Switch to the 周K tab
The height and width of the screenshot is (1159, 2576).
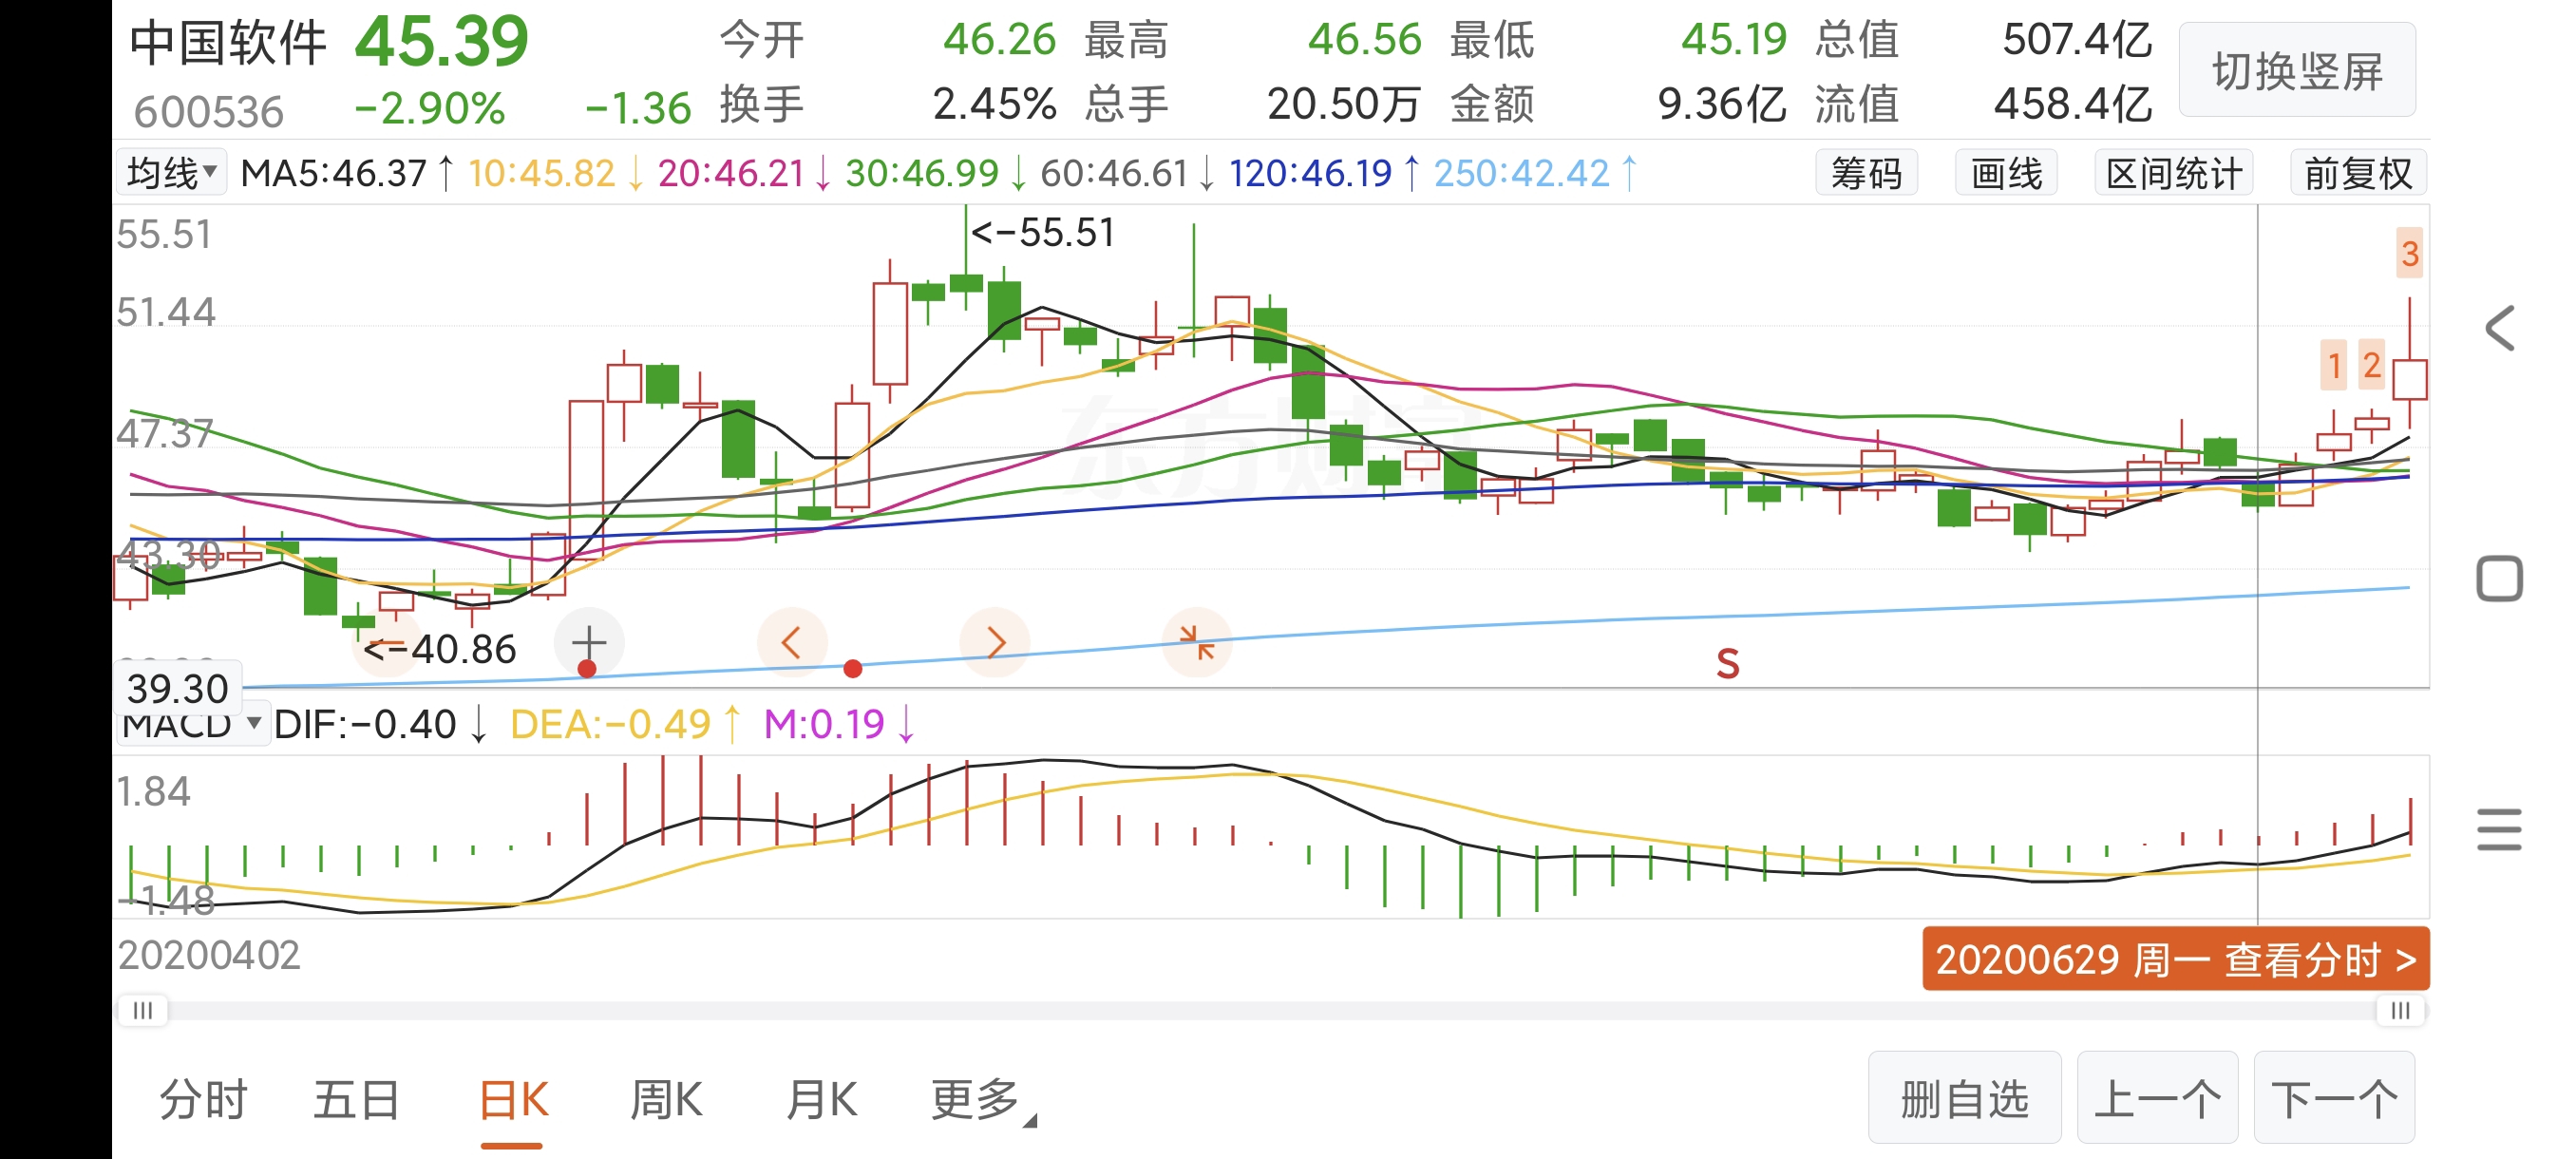click(x=666, y=1100)
